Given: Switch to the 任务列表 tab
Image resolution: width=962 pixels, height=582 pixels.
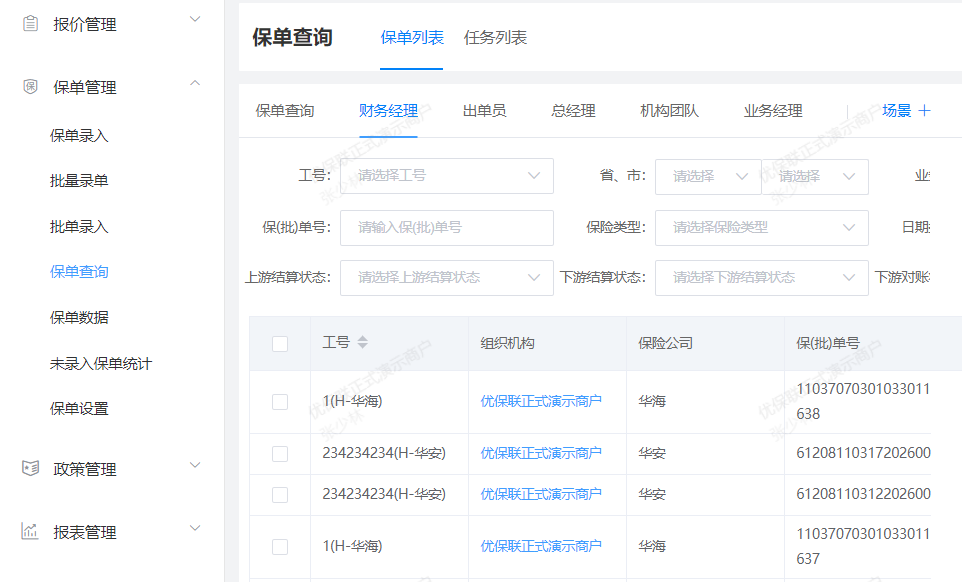Looking at the screenshot, I should coord(495,38).
